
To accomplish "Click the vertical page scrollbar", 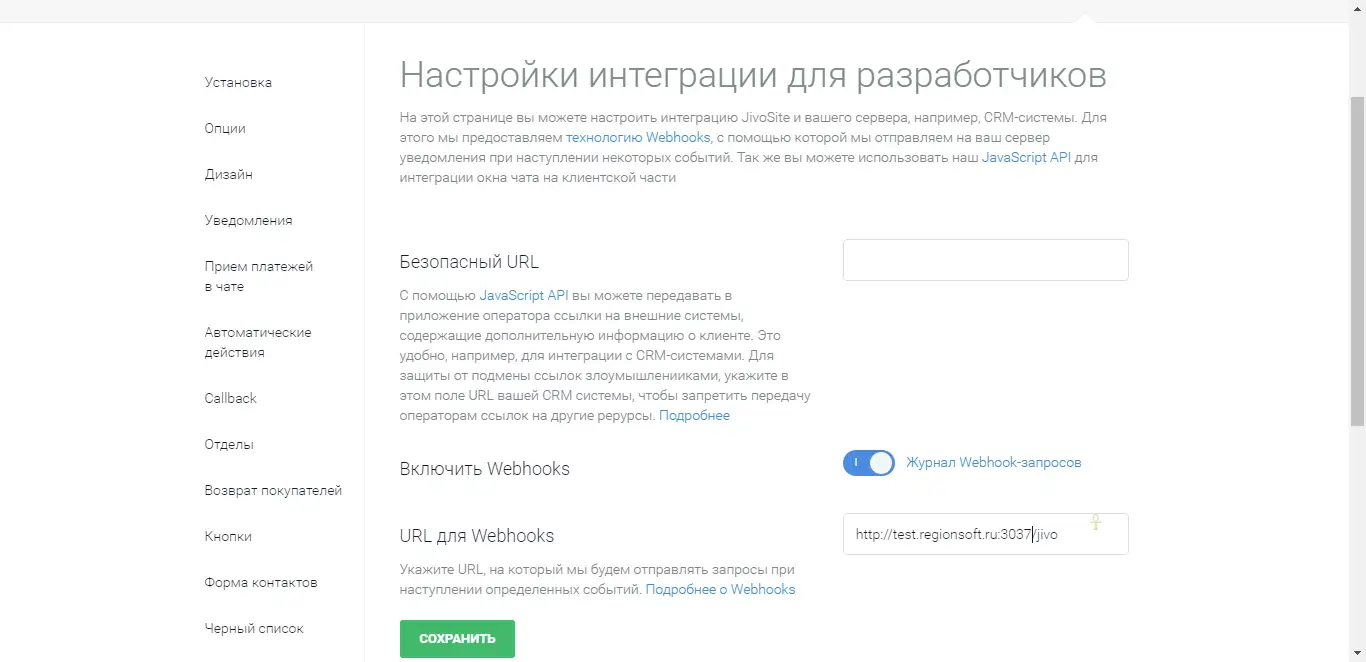I will (1357, 260).
